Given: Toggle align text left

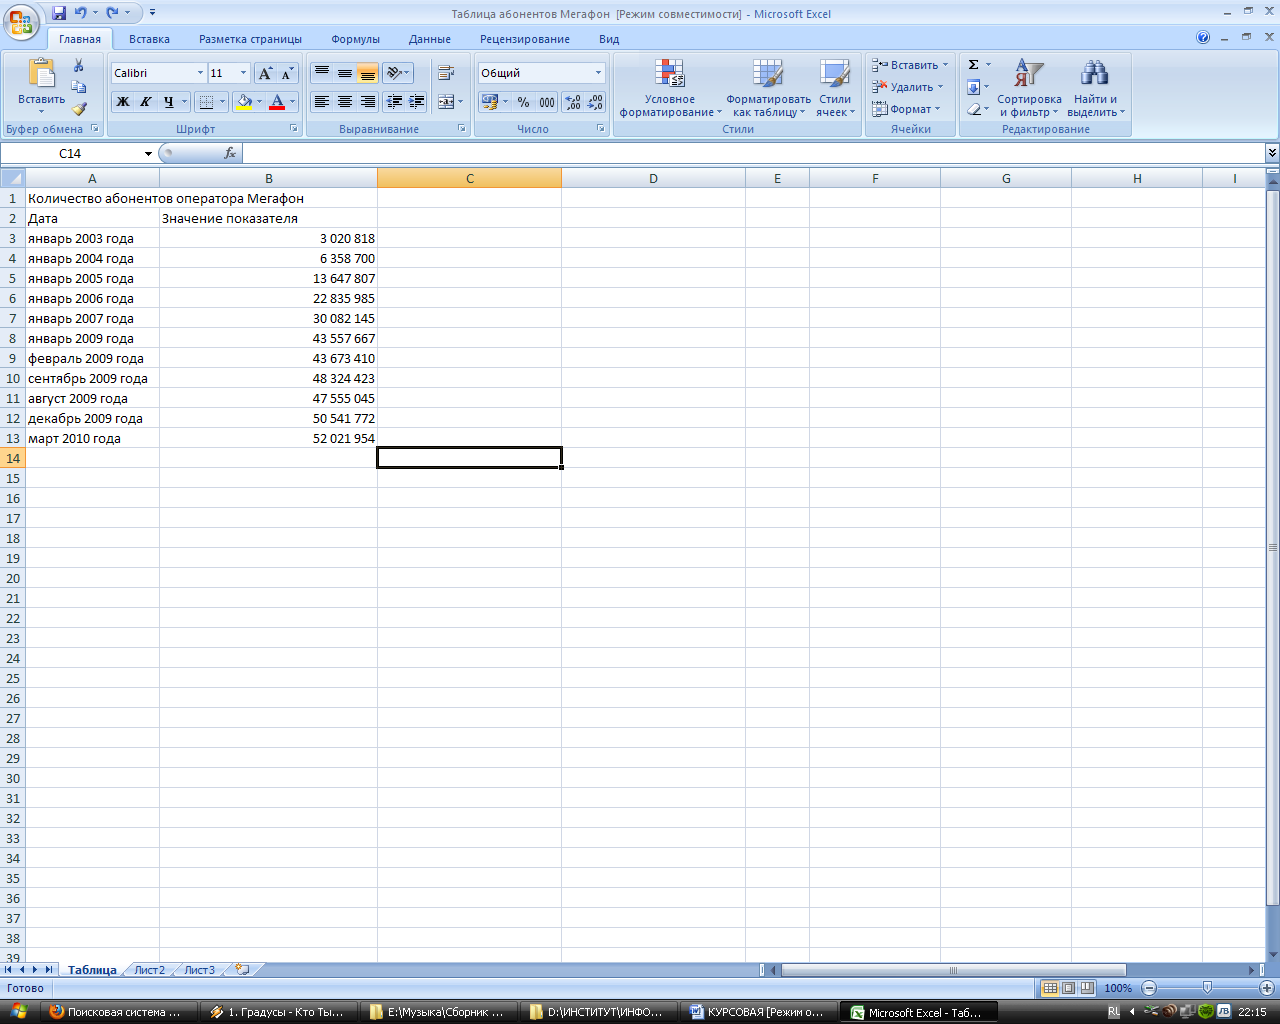Looking at the screenshot, I should click(322, 102).
